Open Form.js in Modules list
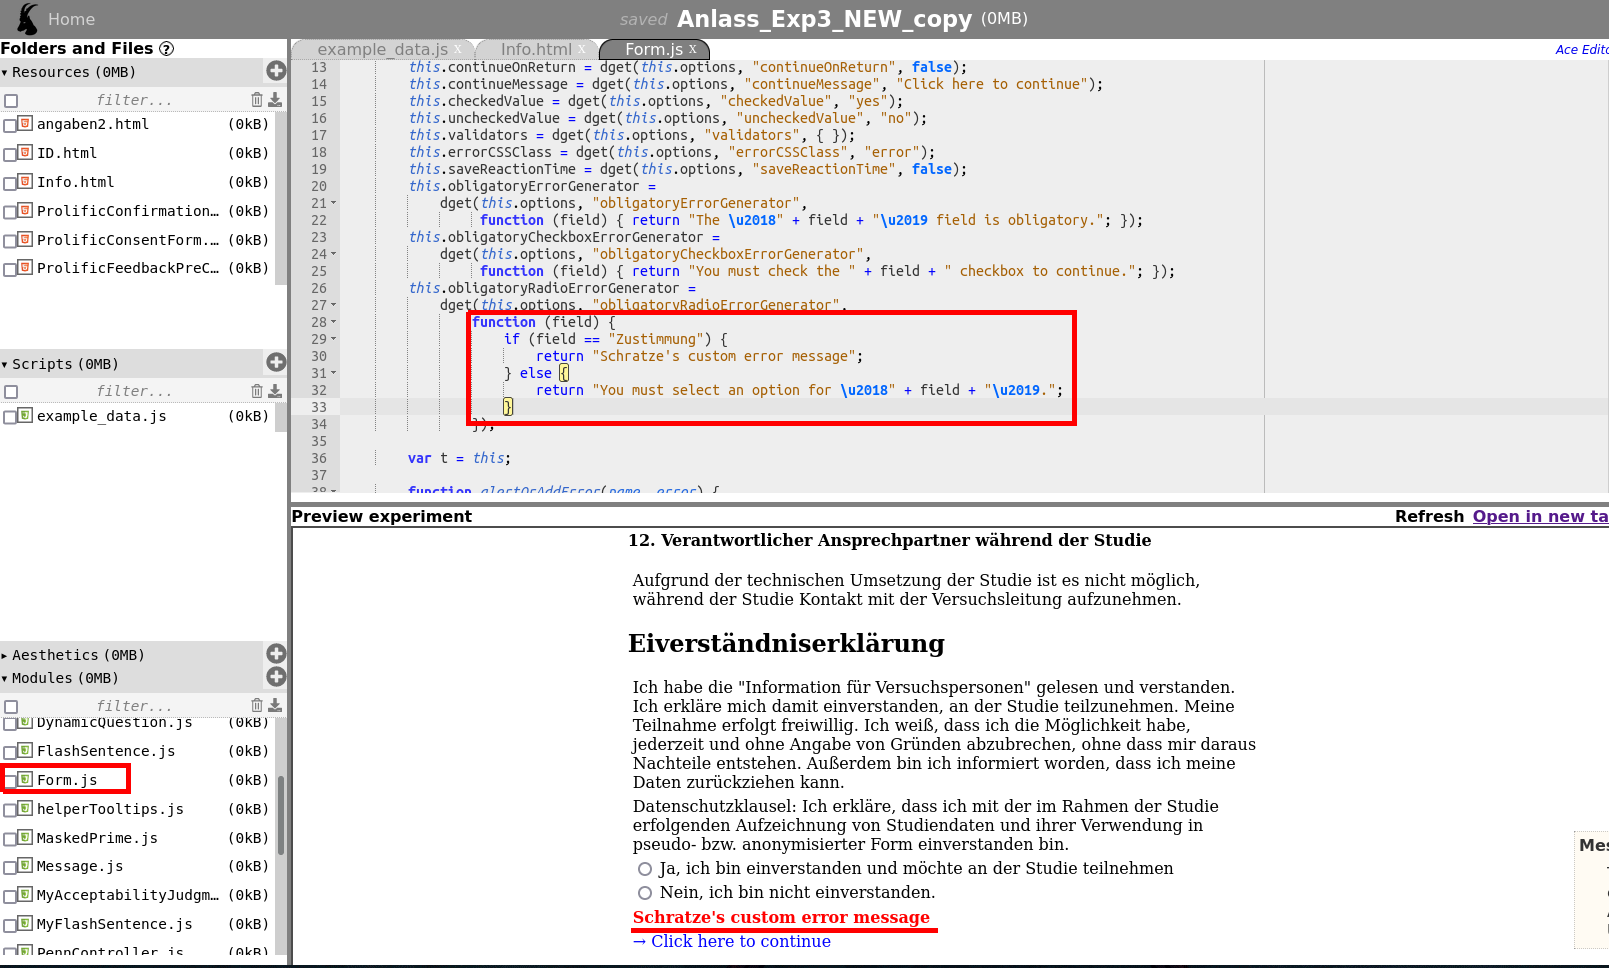Image resolution: width=1609 pixels, height=968 pixels. pos(67,780)
